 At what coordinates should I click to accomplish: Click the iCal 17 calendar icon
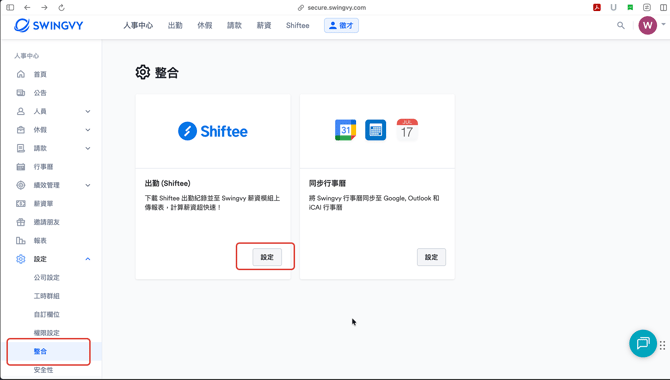click(x=407, y=130)
